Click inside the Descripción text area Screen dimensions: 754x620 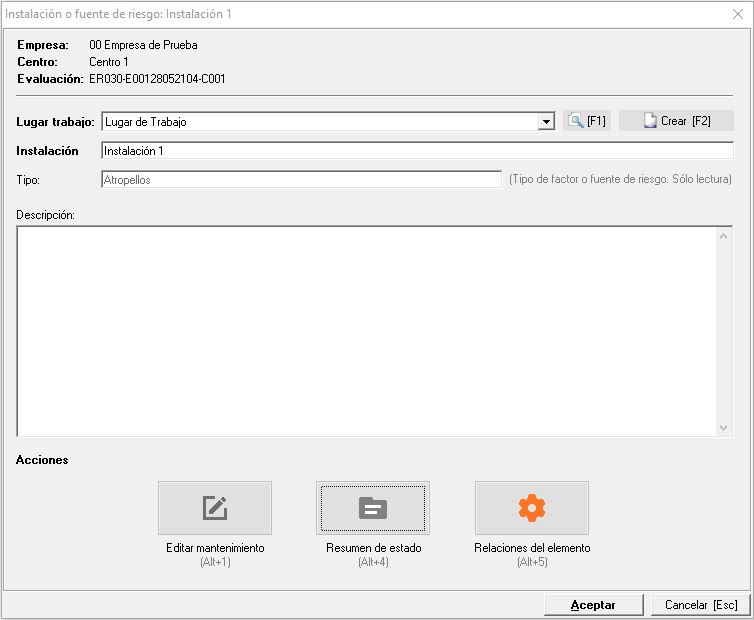click(x=367, y=331)
